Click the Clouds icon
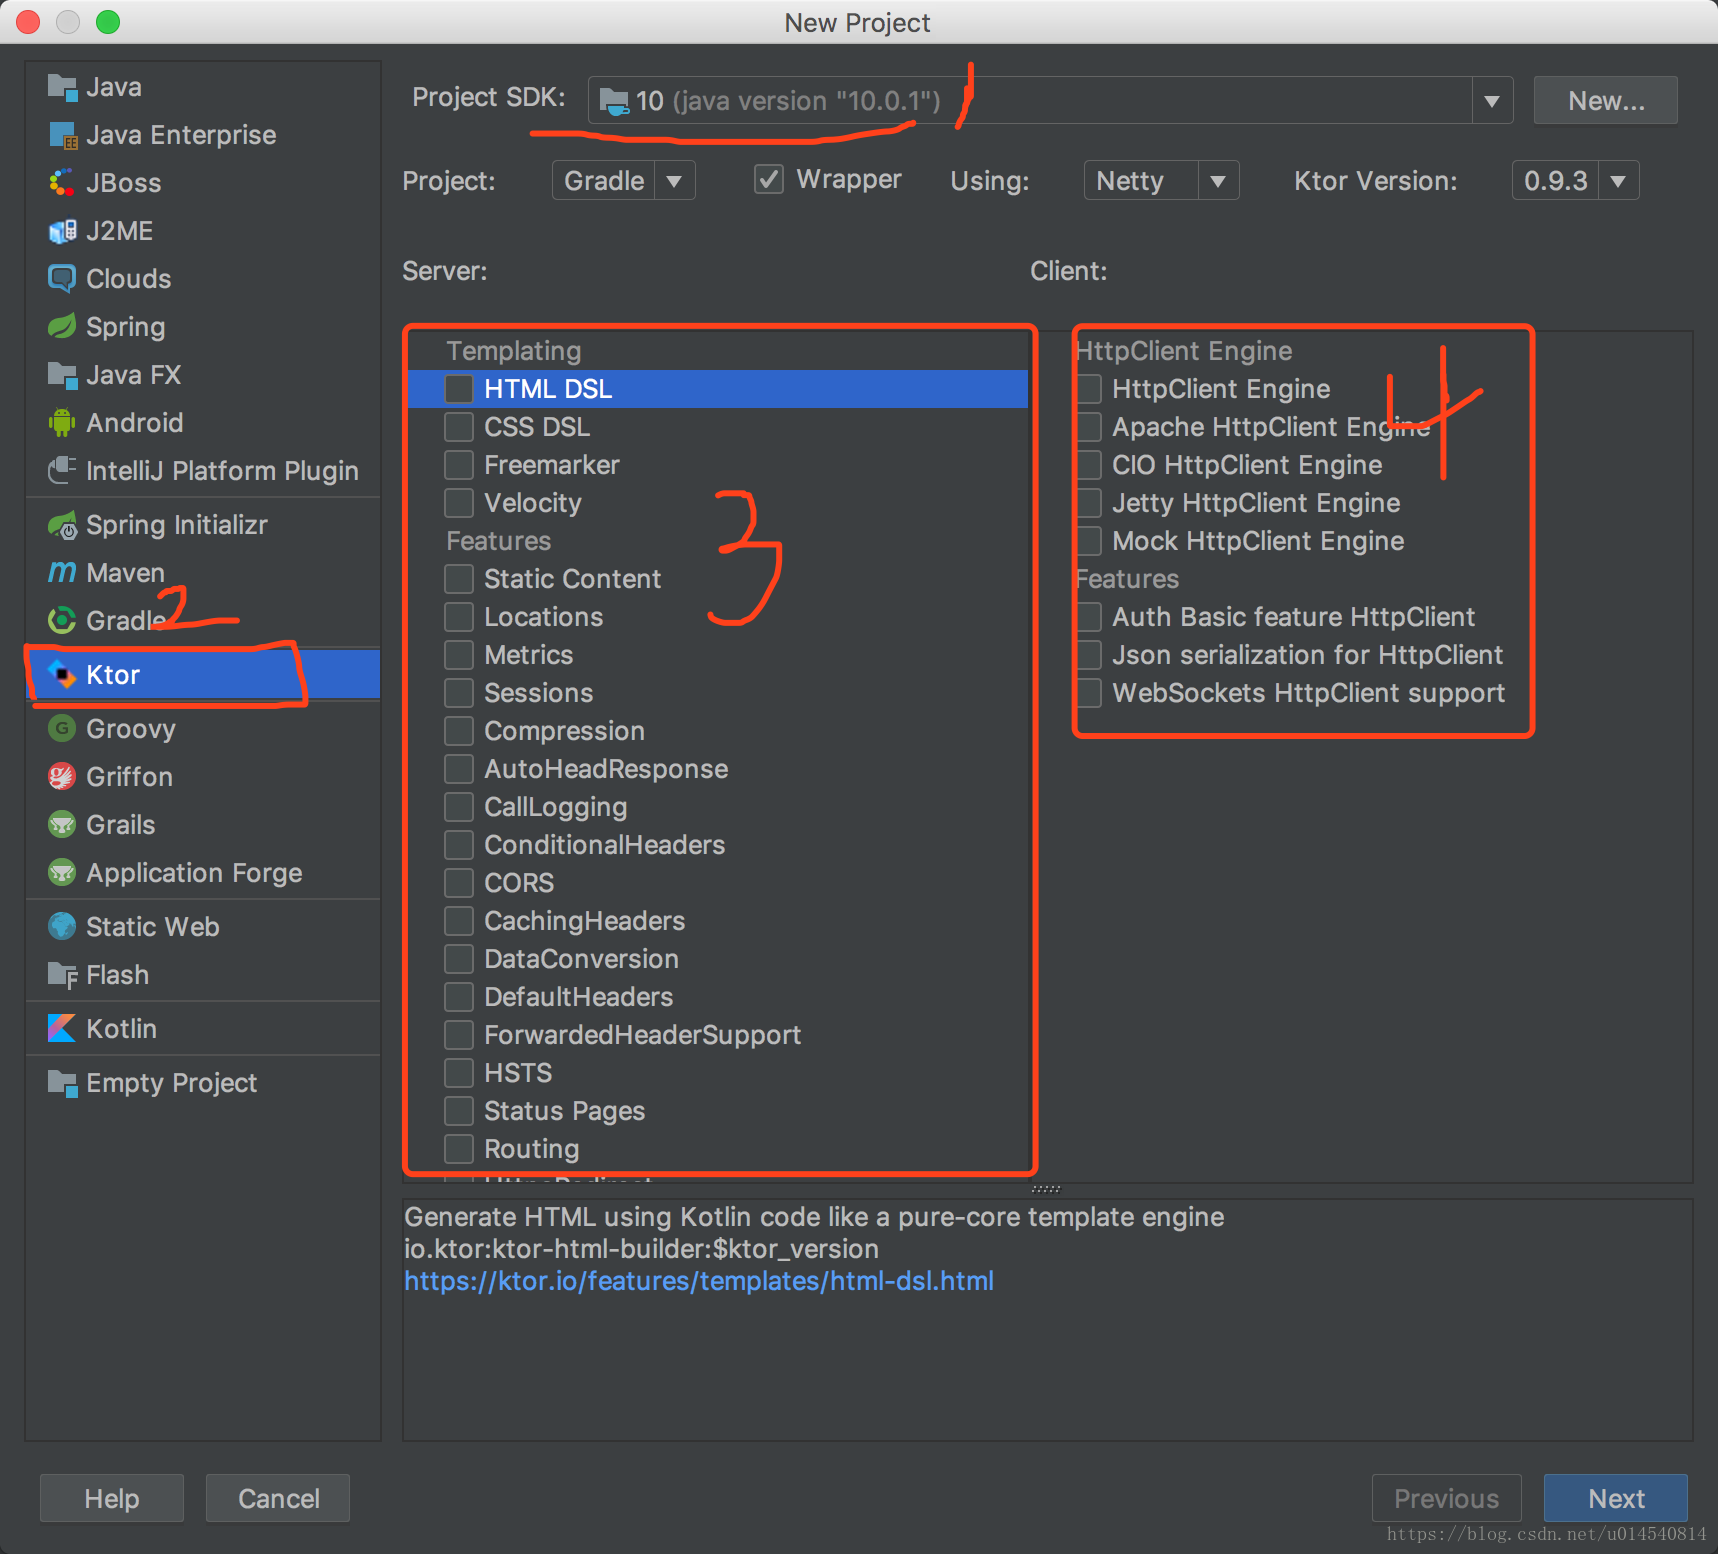 point(62,279)
